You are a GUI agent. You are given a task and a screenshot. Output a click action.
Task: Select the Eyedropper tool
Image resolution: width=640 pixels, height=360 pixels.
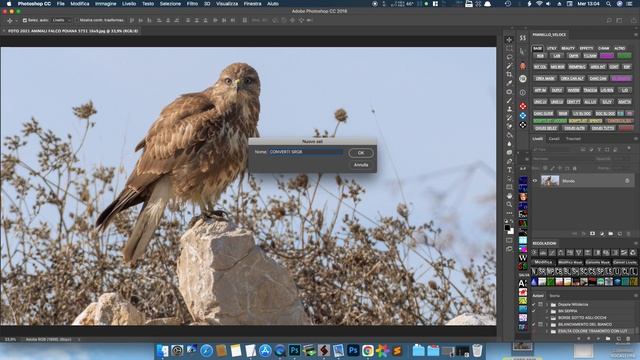[509, 83]
